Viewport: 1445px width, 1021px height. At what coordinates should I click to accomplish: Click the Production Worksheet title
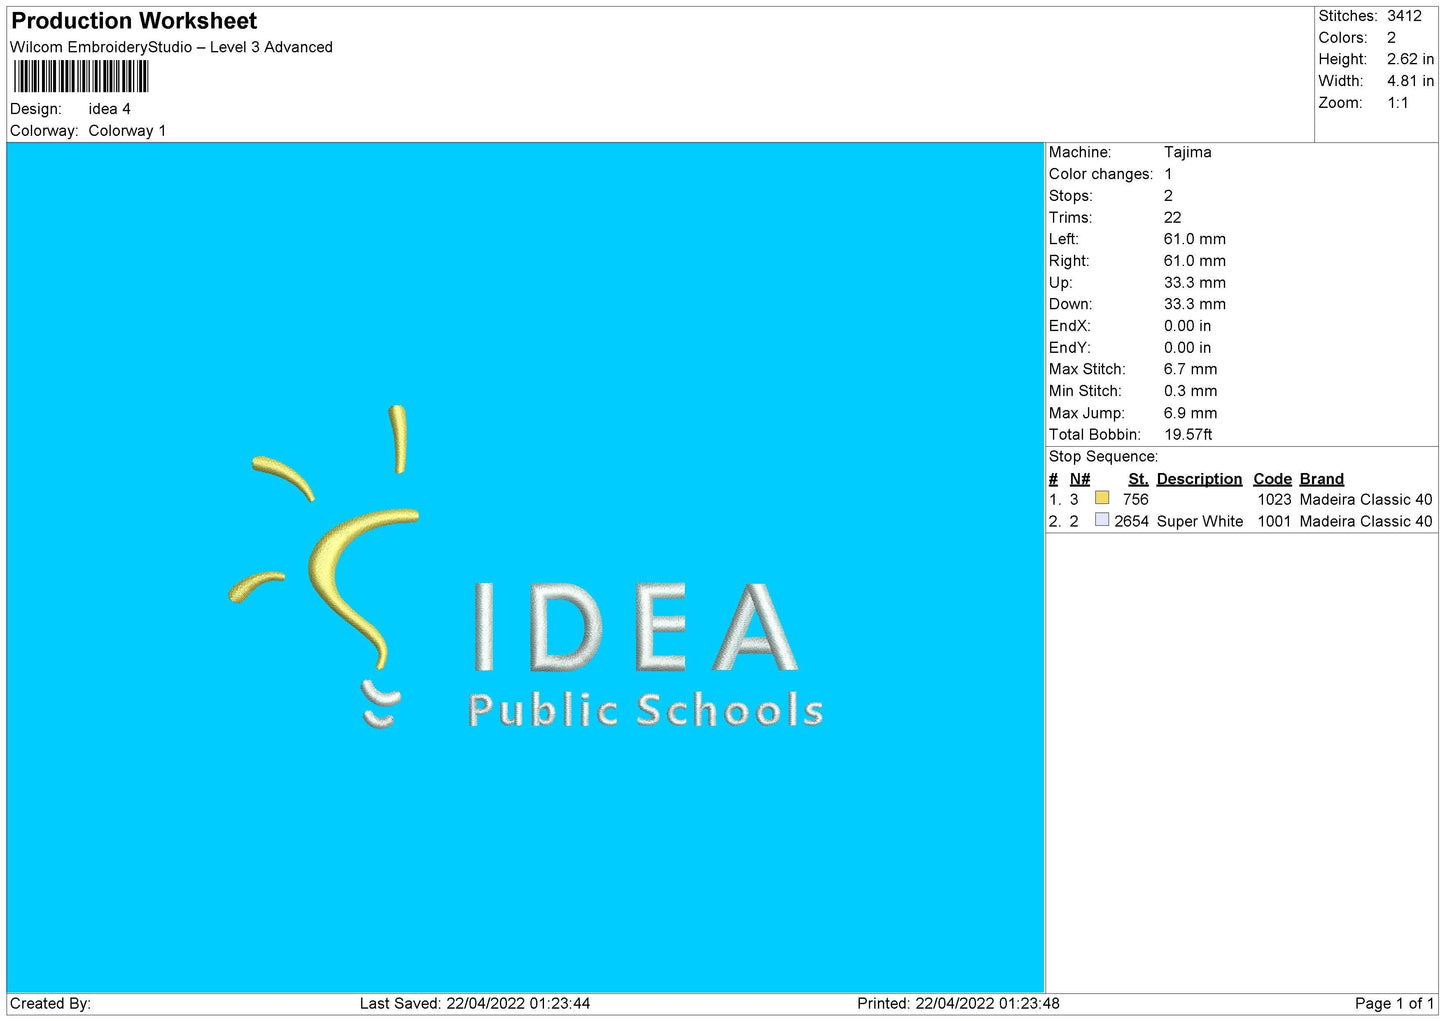coord(134,21)
